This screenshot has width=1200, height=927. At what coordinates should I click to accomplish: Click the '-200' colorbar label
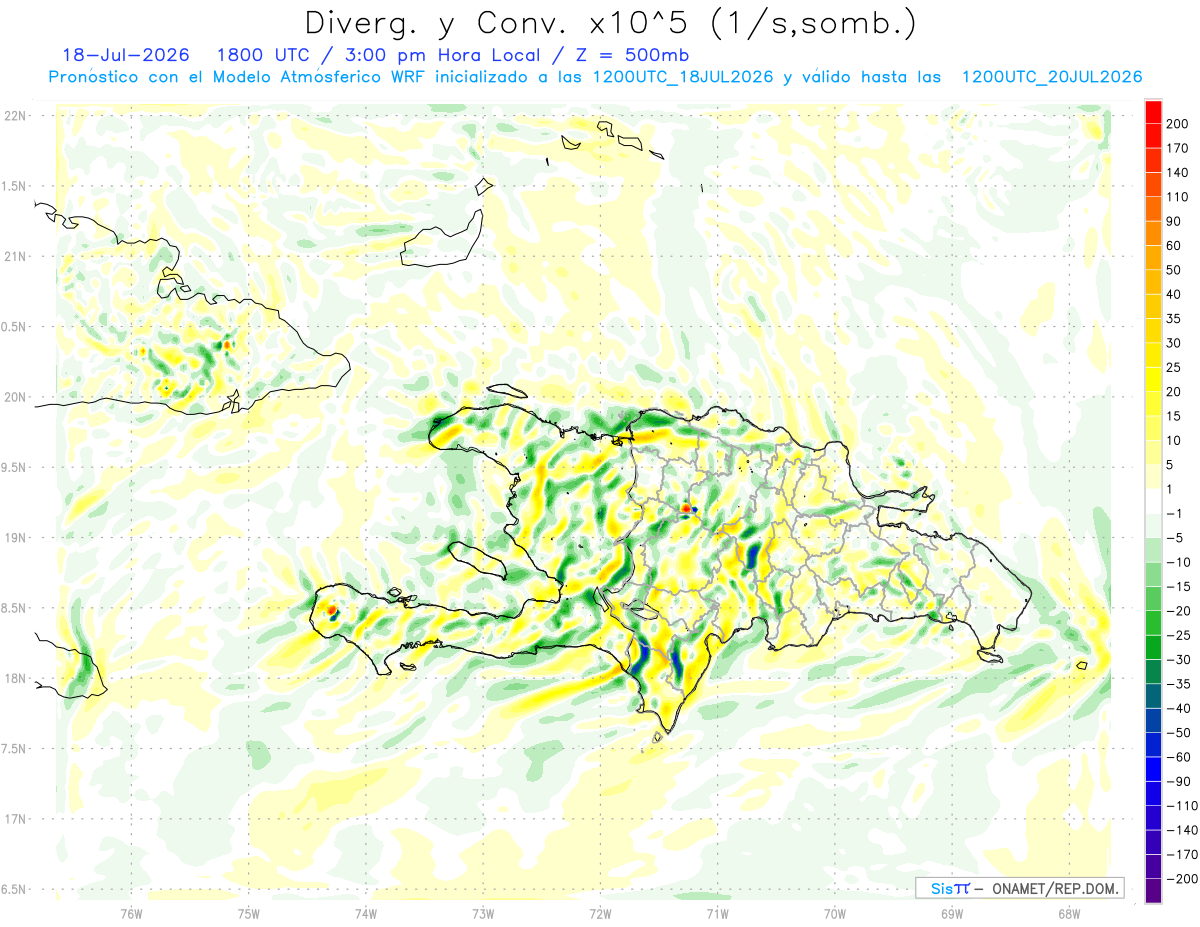[1180, 879]
